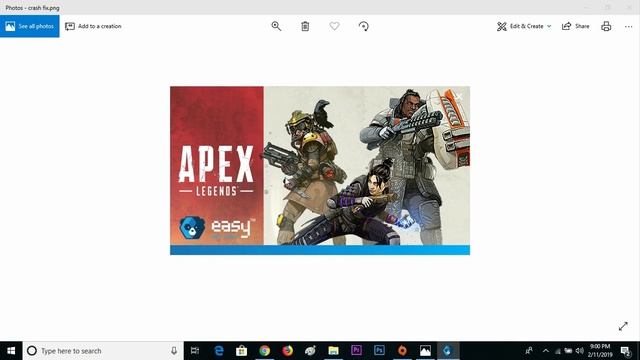The image size is (640, 360).
Task: Open Task View on the taskbar
Action: pos(195,351)
